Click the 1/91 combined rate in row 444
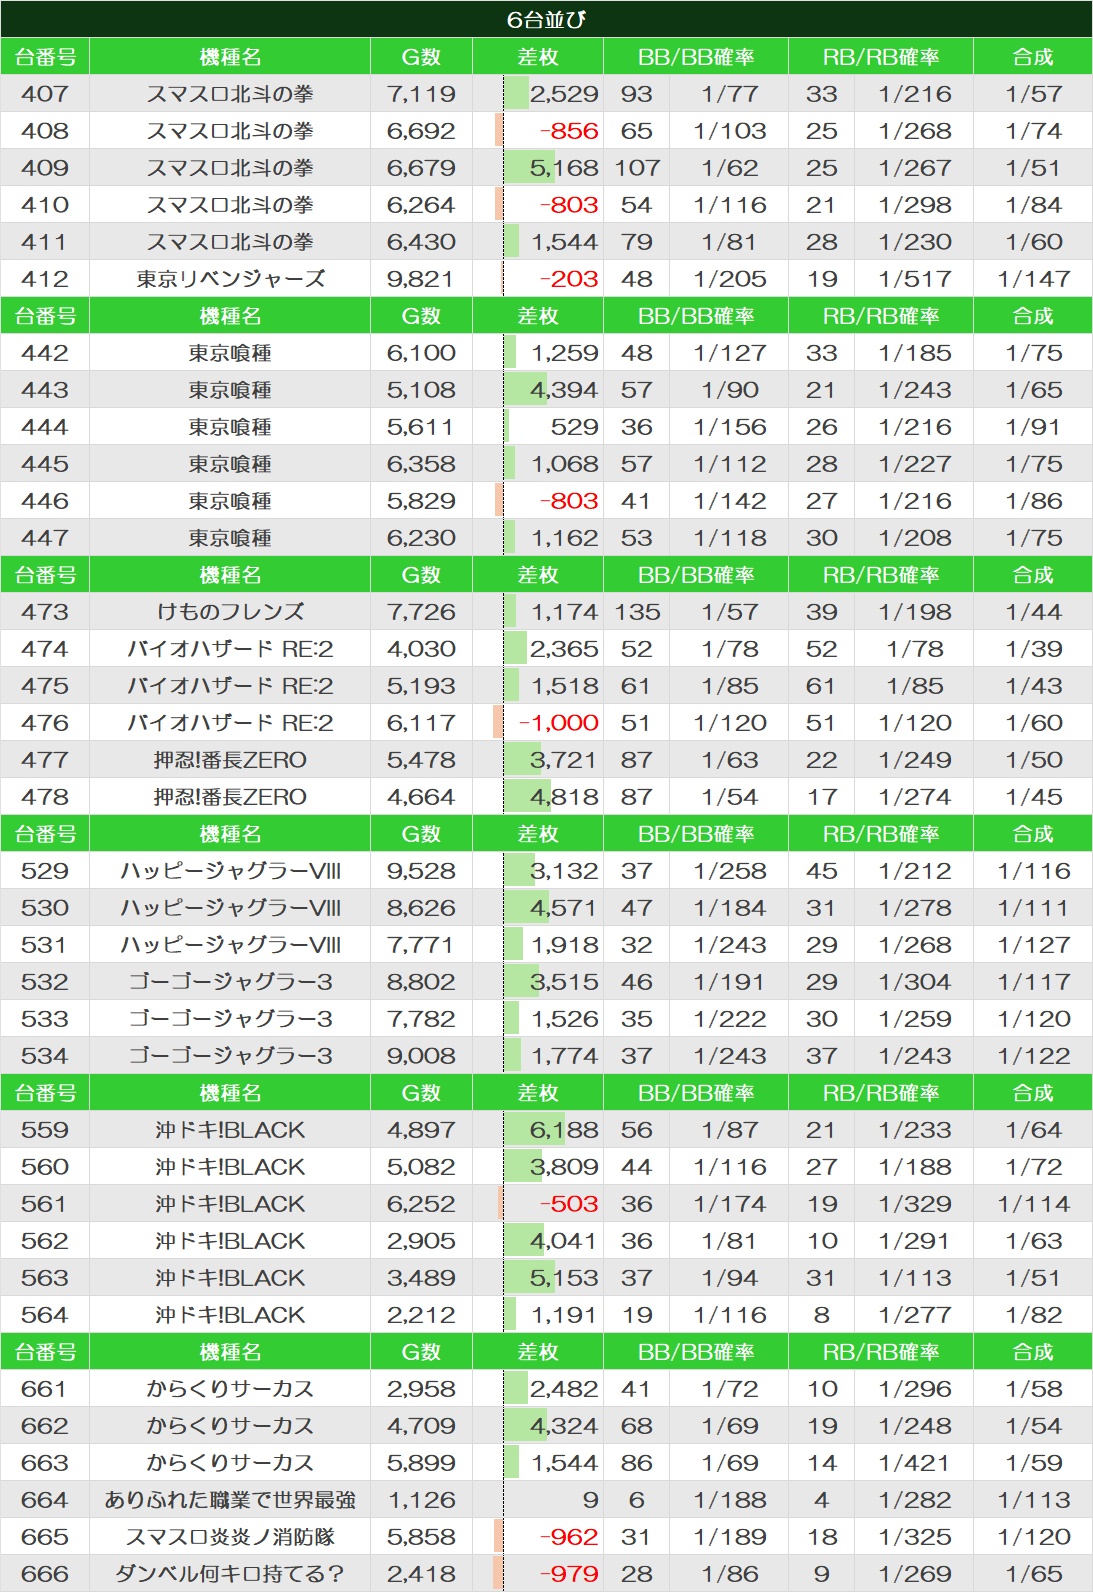The height and width of the screenshot is (1592, 1093). pos(1033,427)
